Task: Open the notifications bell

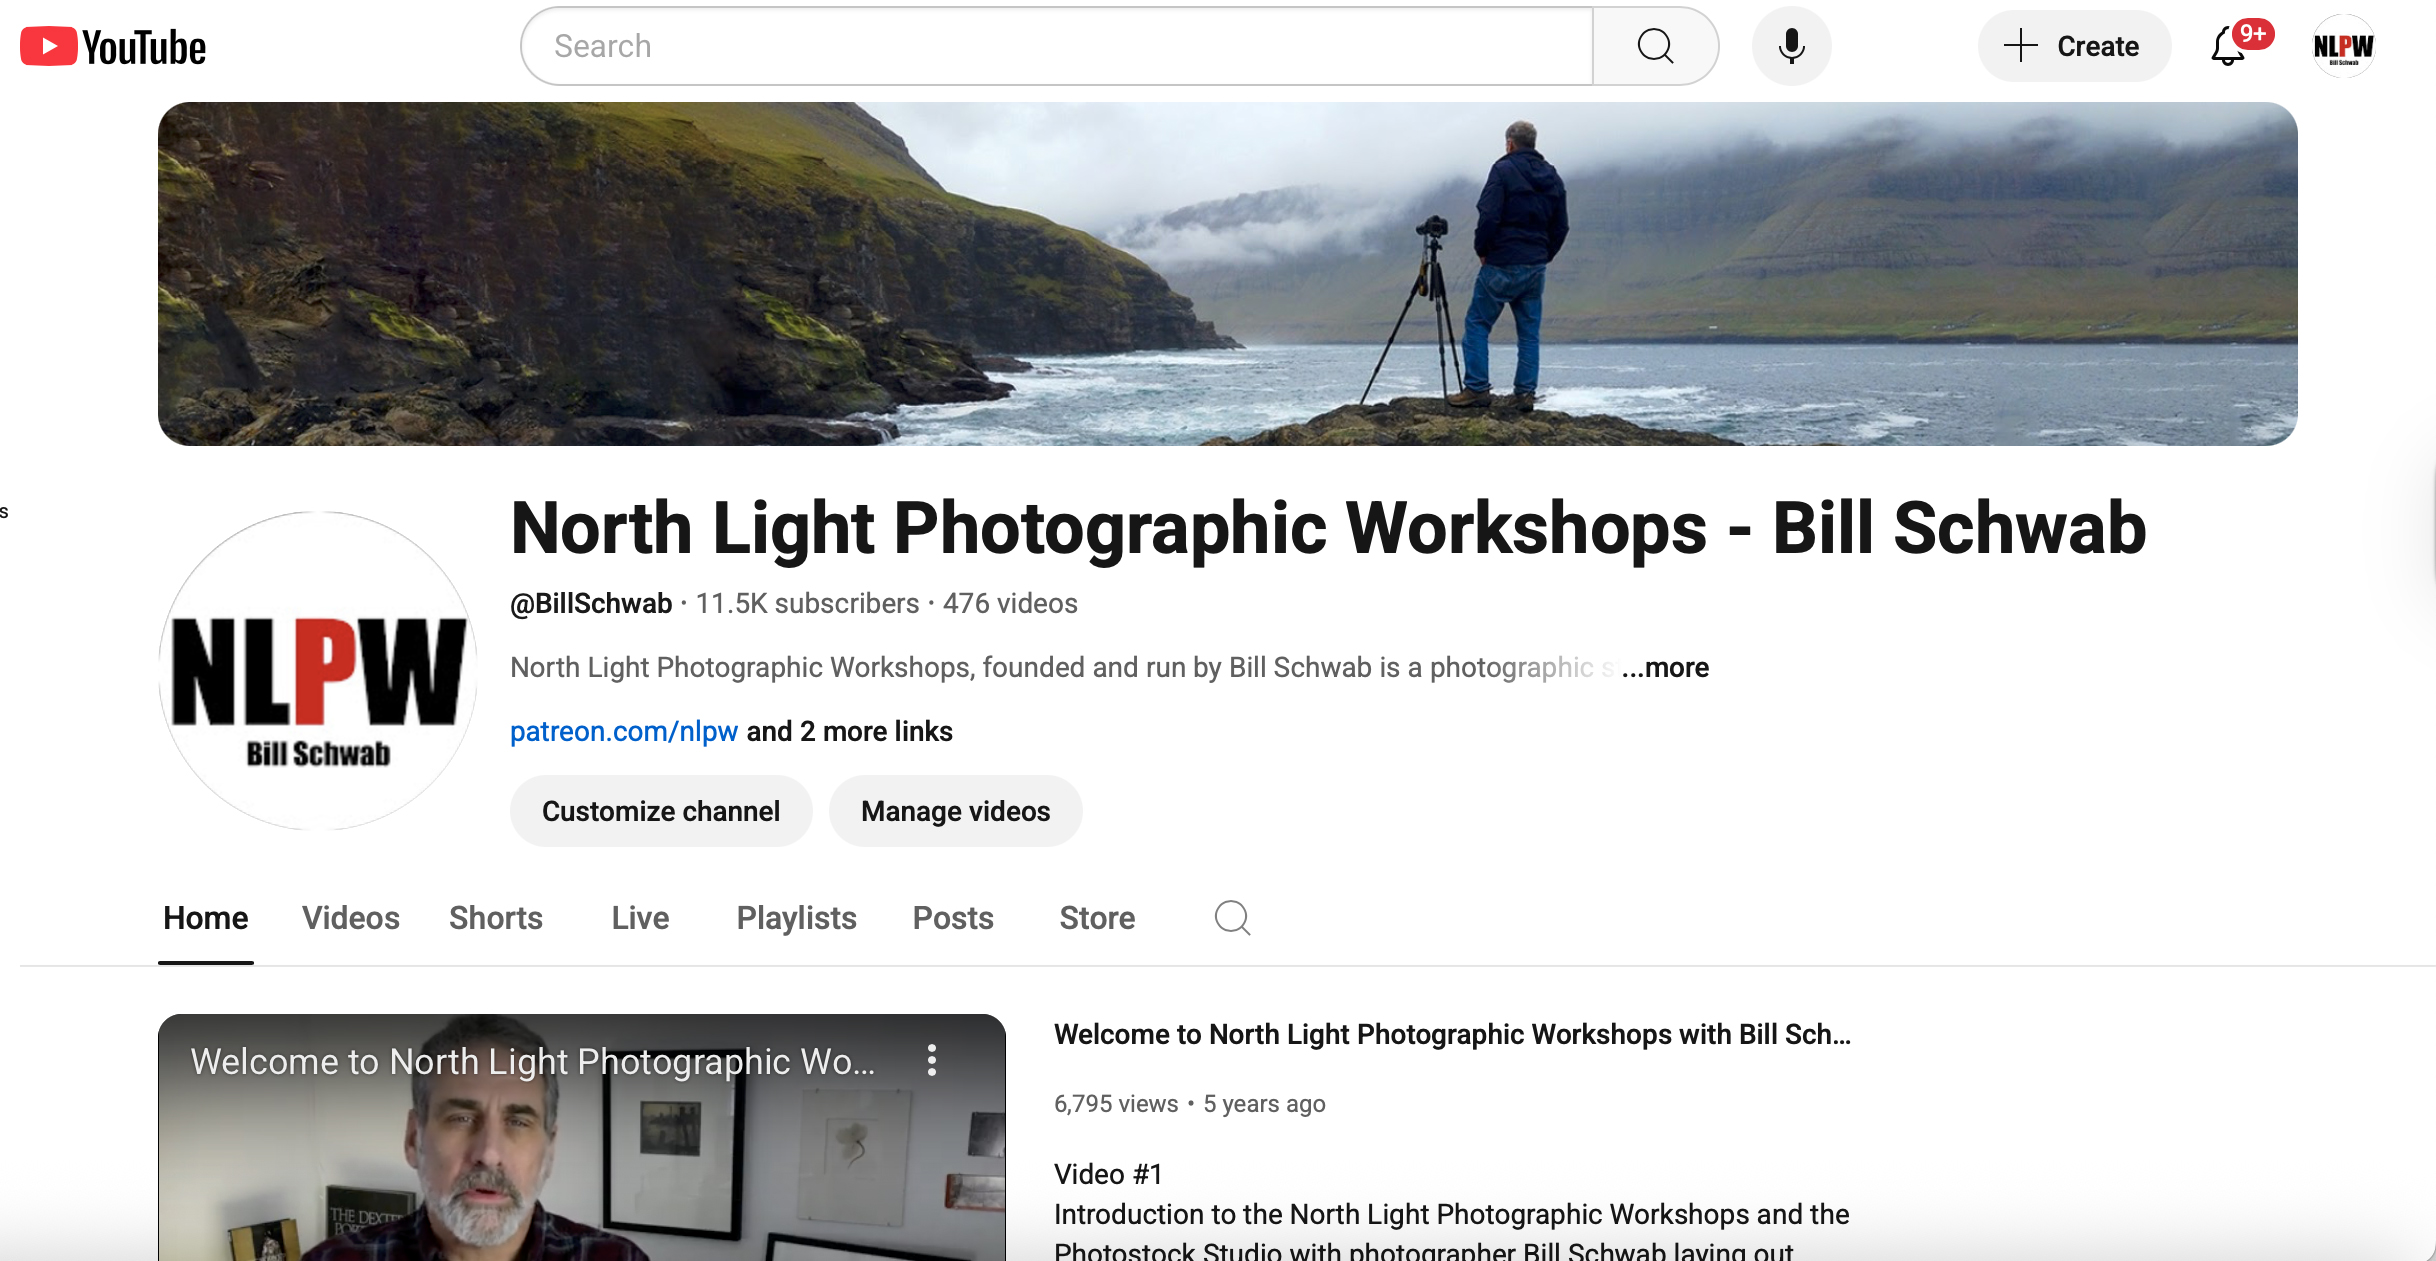Action: (2229, 46)
